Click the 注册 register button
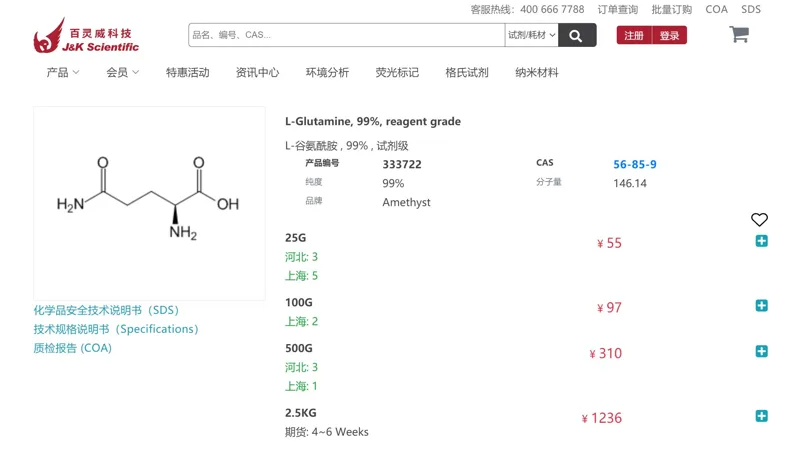 tap(634, 35)
